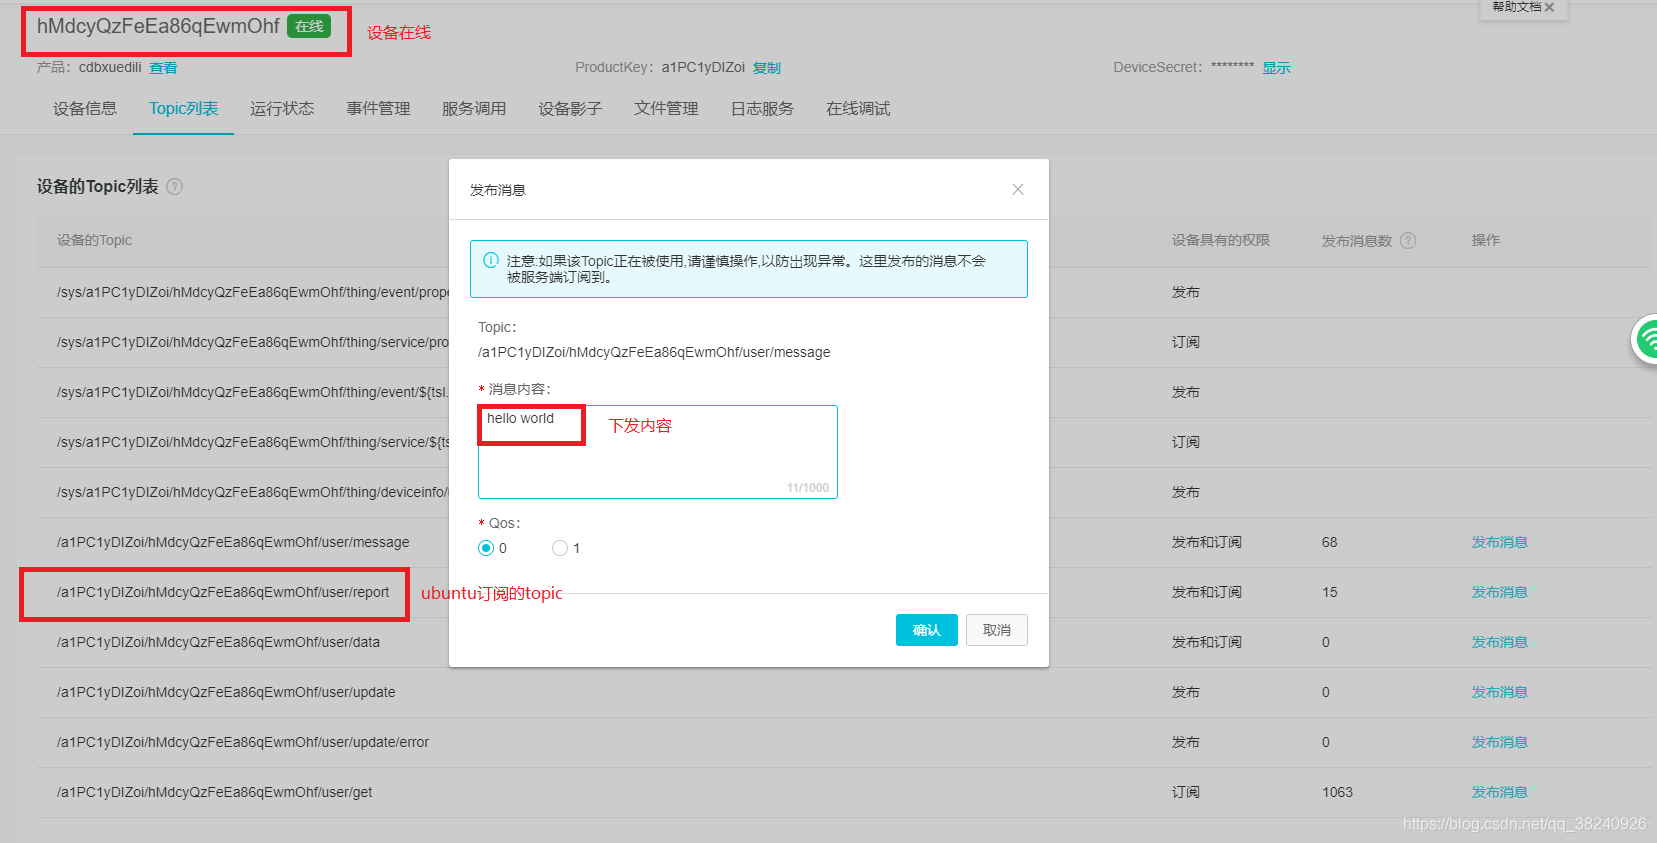Close the 发布消息 dialog with the X icon
This screenshot has height=843, width=1657.
1018,189
